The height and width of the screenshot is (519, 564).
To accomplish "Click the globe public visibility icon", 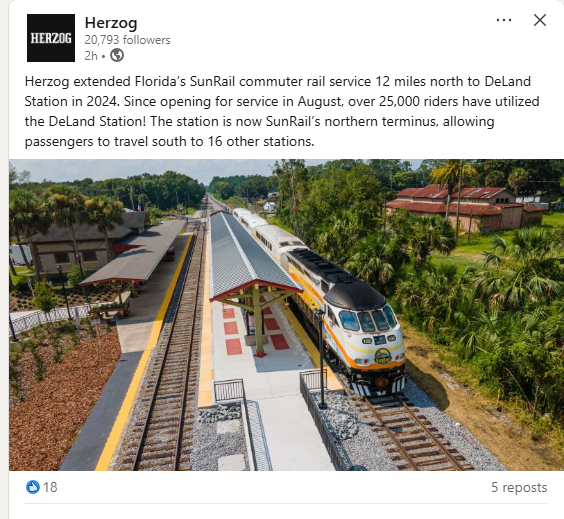I will tap(117, 55).
